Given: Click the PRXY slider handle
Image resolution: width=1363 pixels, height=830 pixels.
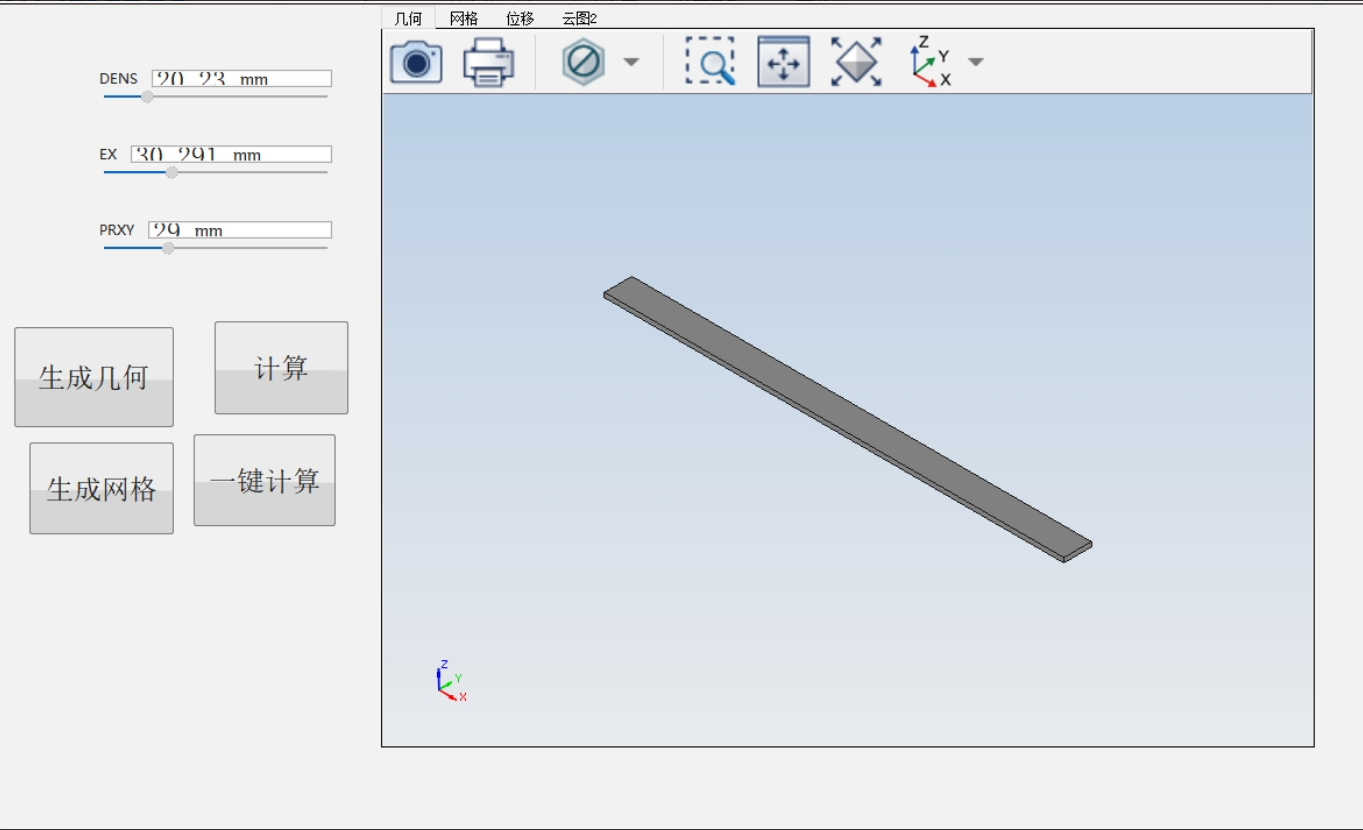Looking at the screenshot, I should click(168, 248).
